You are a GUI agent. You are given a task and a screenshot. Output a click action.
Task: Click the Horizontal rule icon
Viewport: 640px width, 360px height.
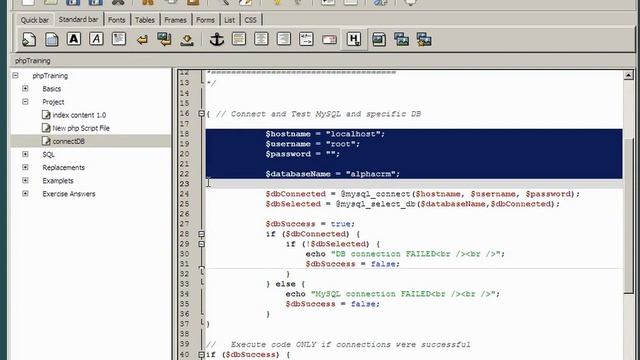(x=239, y=39)
